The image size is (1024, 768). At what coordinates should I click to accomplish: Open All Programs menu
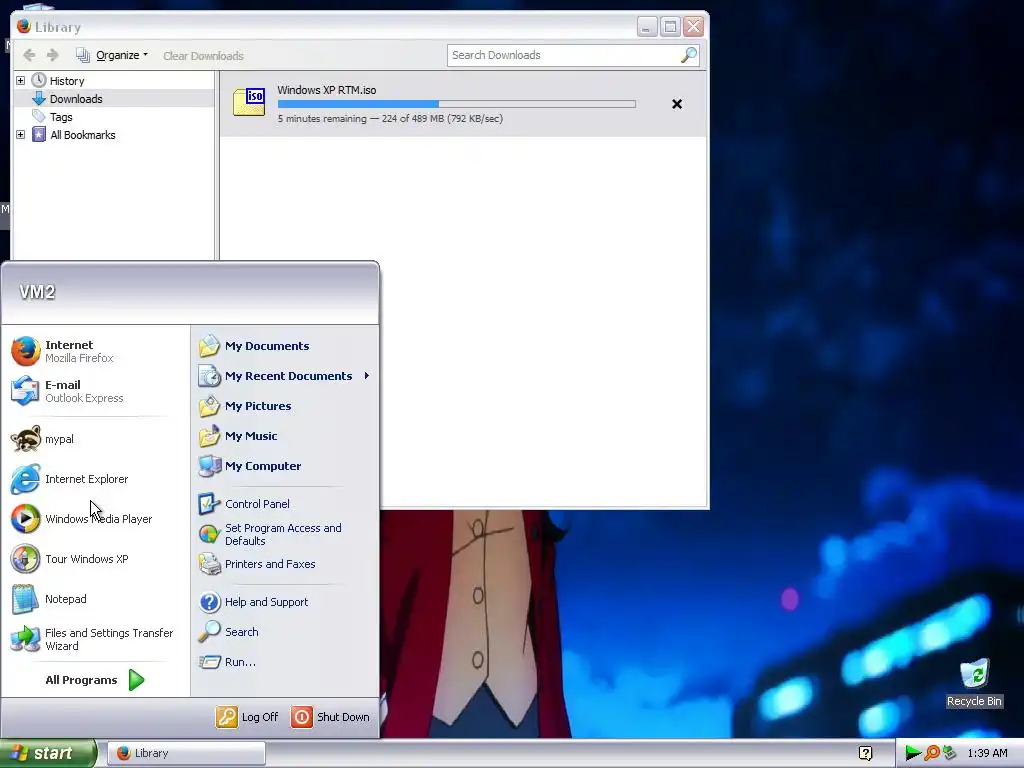click(95, 680)
